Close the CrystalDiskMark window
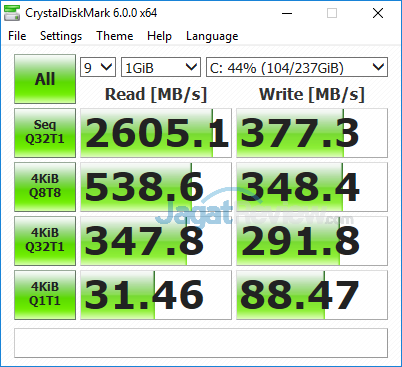 (x=378, y=13)
